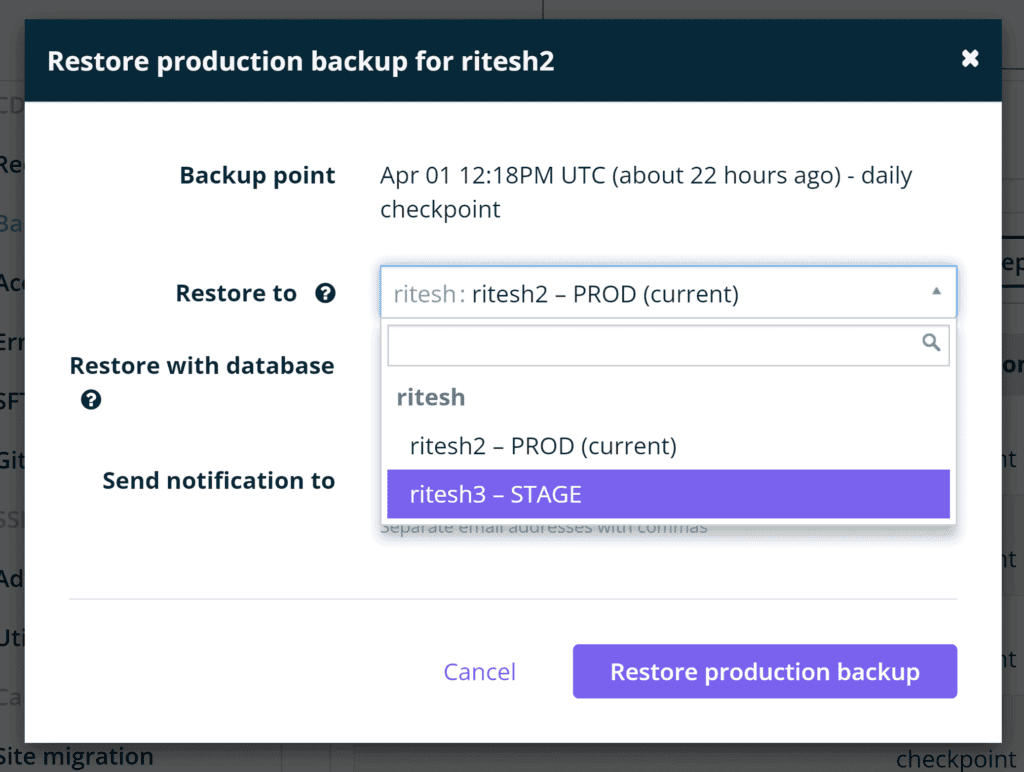Click the Send notification to label
1024x772 pixels.
point(219,481)
